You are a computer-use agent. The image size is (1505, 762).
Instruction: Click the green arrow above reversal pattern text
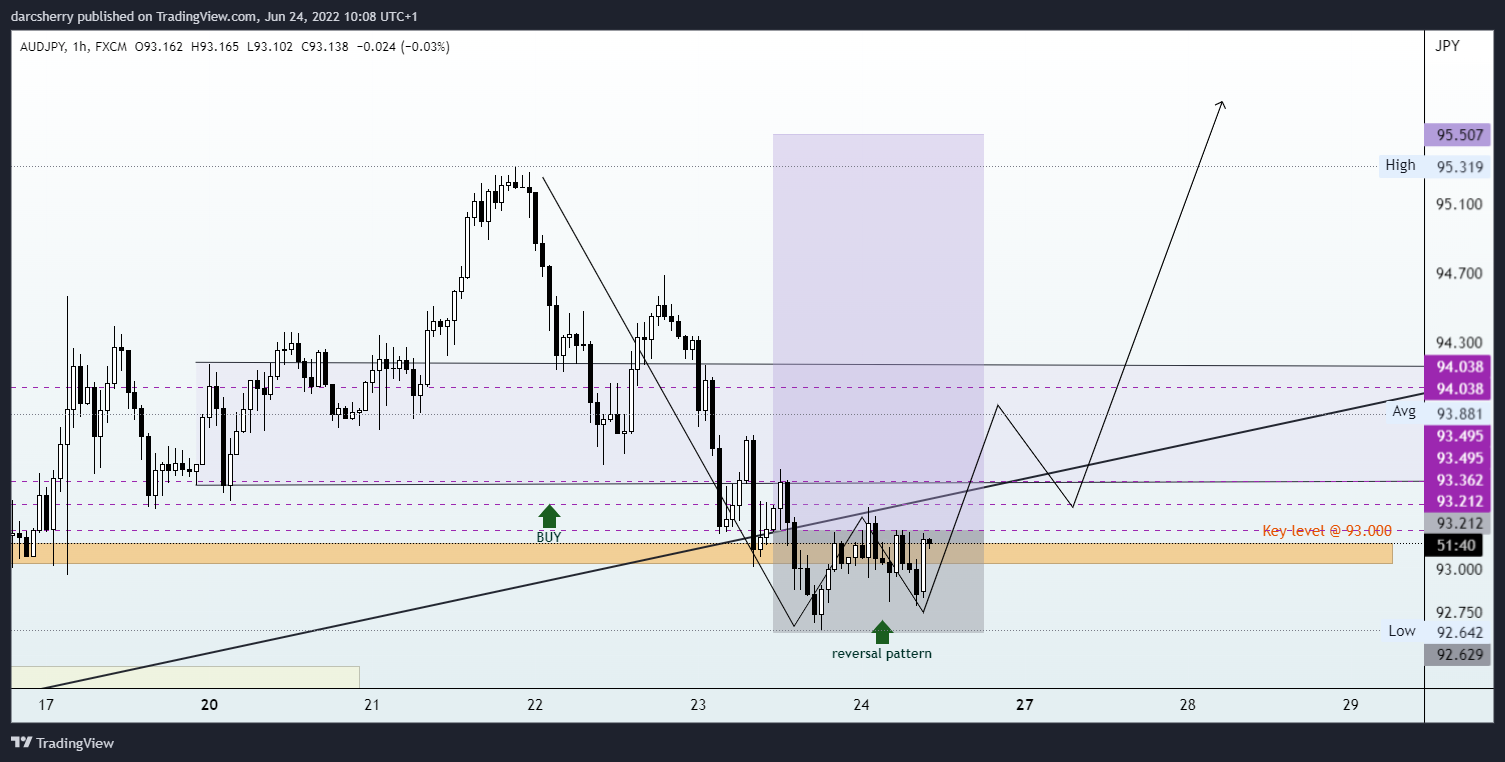pyautogui.click(x=882, y=632)
